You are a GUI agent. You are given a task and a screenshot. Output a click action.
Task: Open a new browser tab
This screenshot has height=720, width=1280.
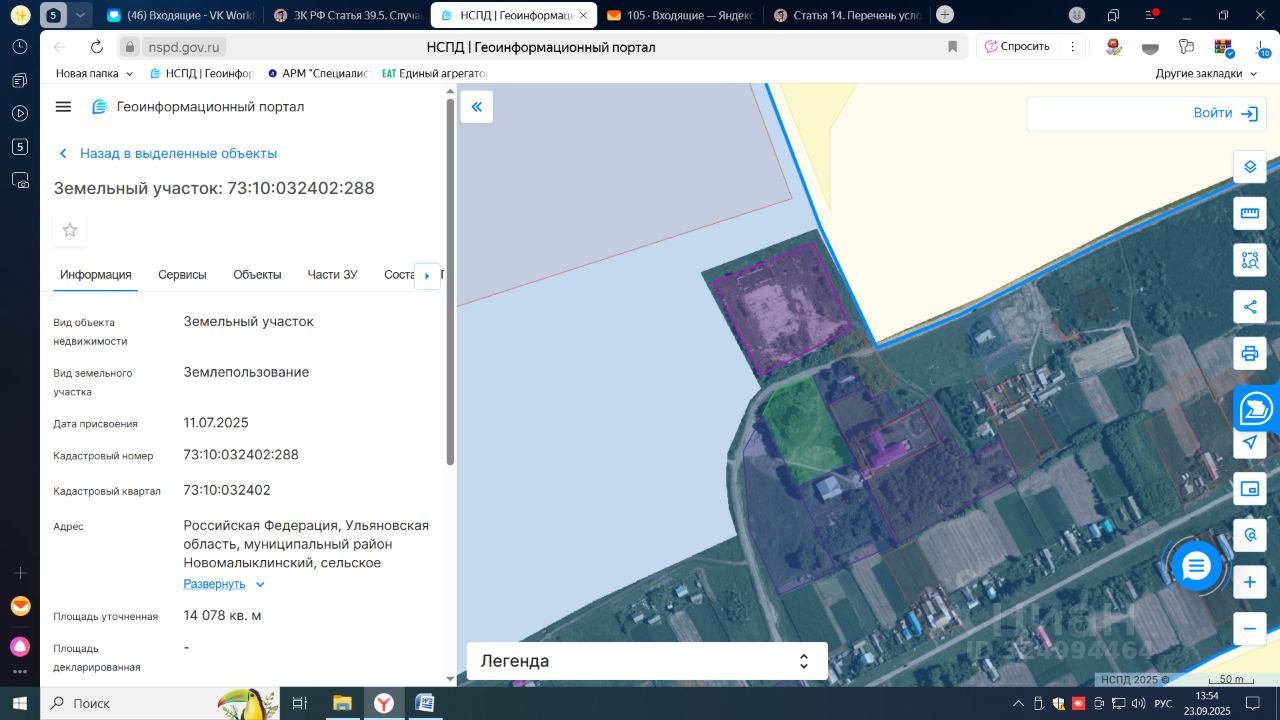[x=945, y=14]
